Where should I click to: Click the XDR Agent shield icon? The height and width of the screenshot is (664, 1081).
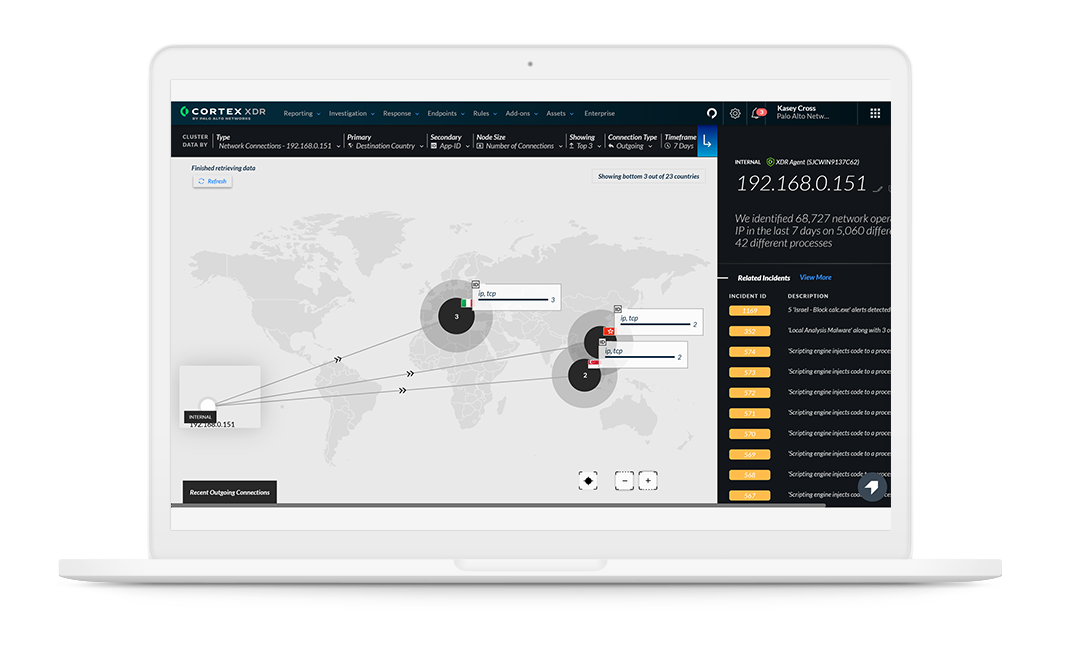click(x=770, y=160)
